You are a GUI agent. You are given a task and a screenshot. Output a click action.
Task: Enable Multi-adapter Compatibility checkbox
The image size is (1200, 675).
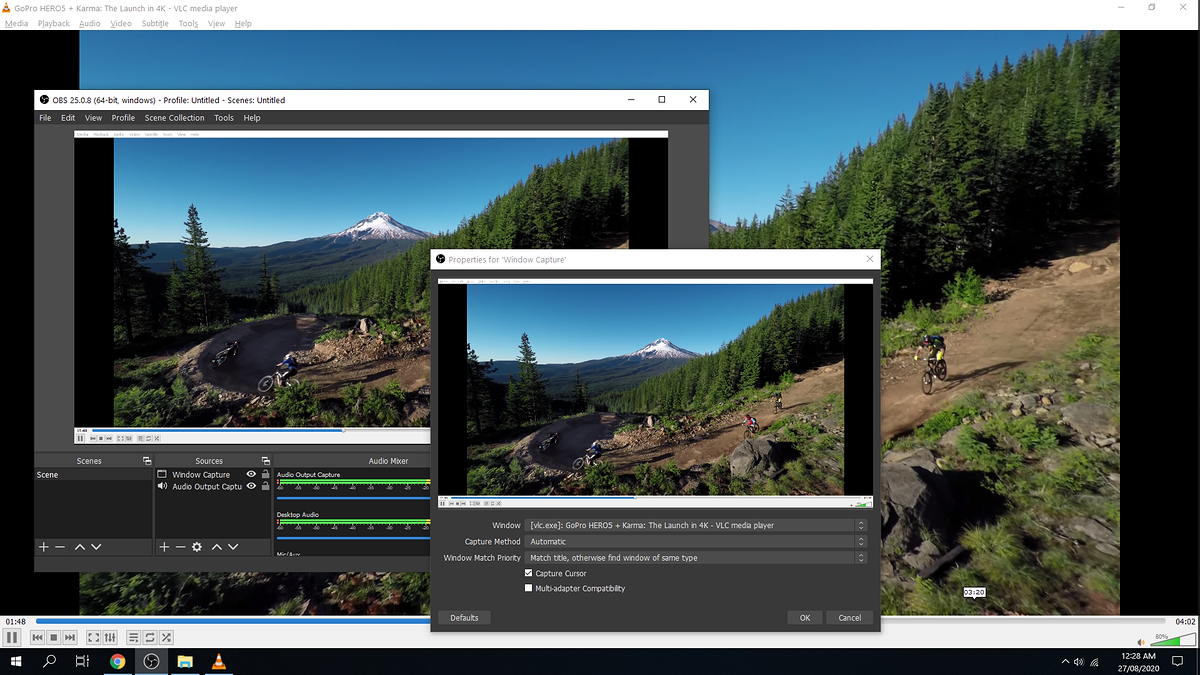529,588
